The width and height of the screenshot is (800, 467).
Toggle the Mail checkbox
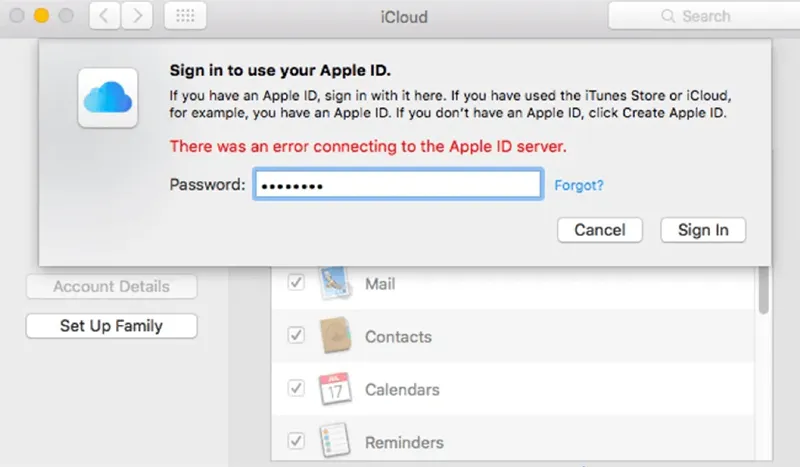tap(296, 282)
